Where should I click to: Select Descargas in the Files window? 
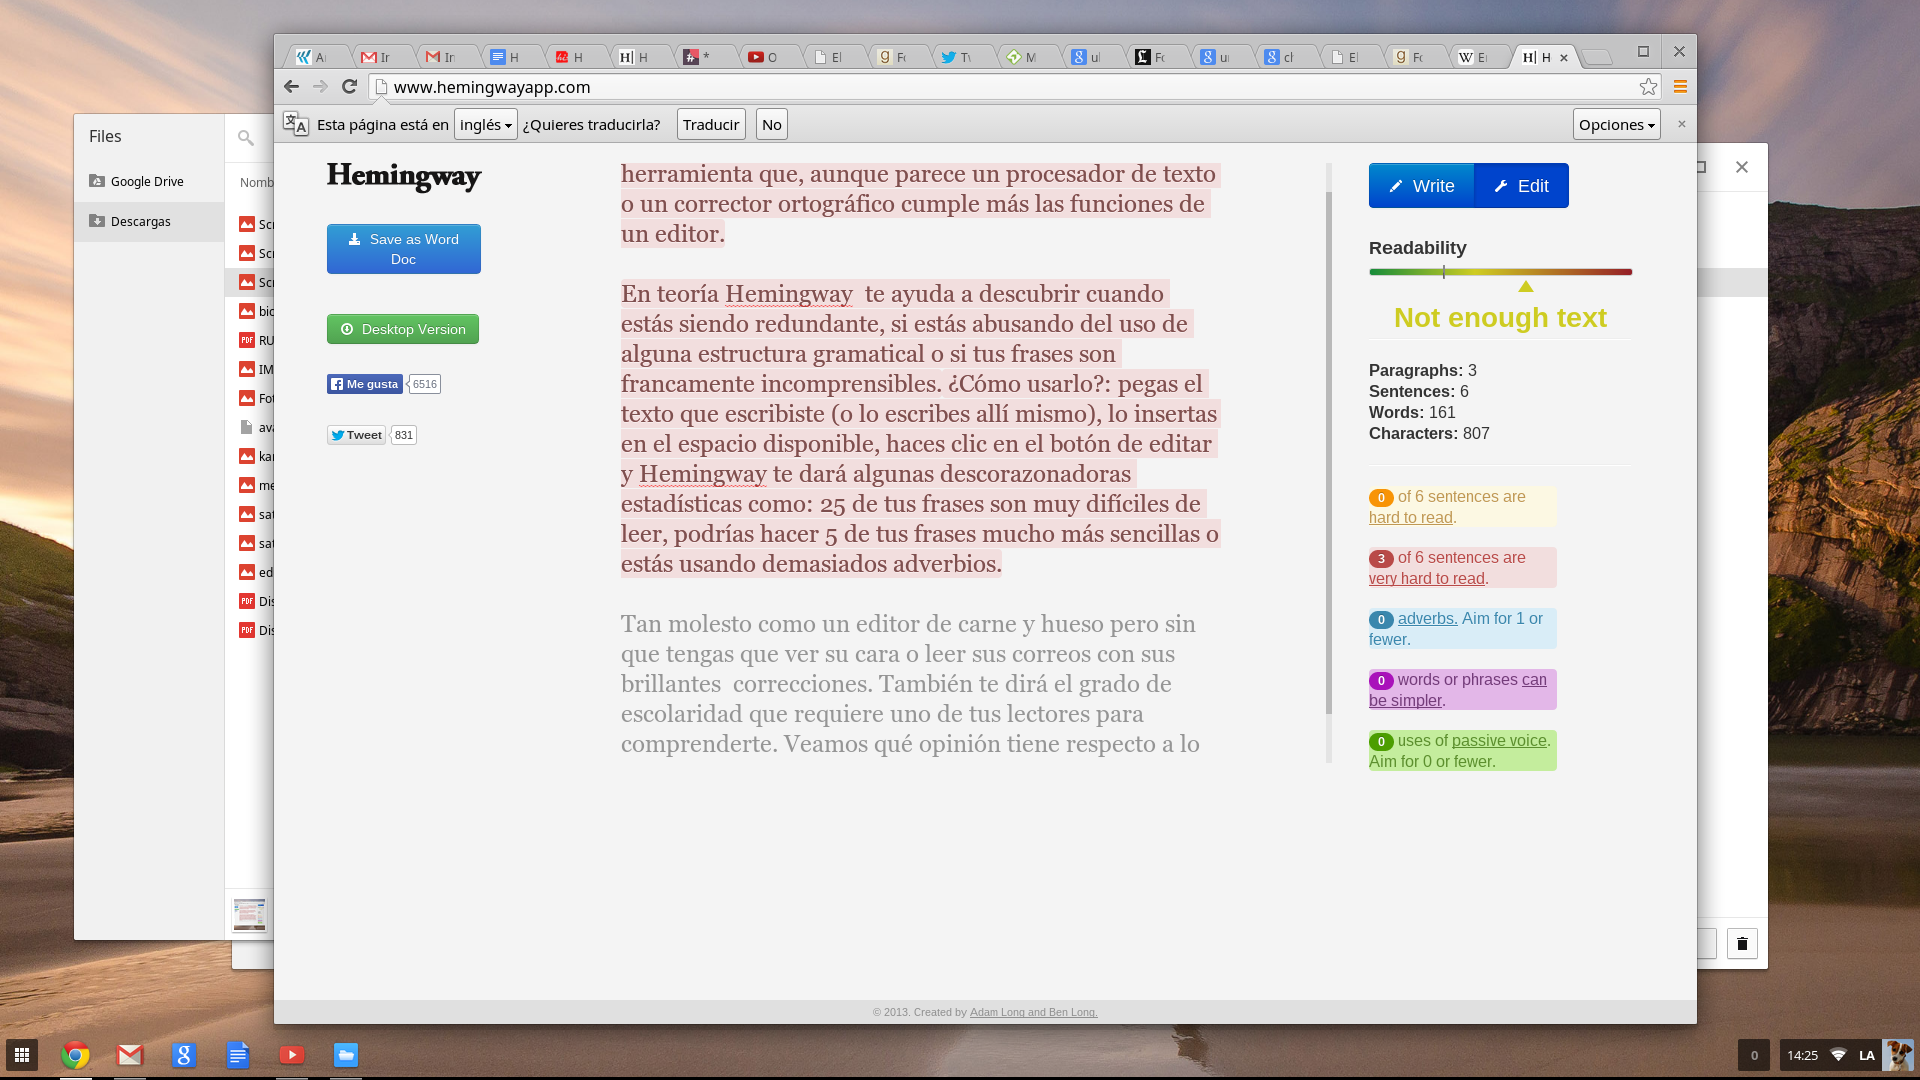click(149, 221)
